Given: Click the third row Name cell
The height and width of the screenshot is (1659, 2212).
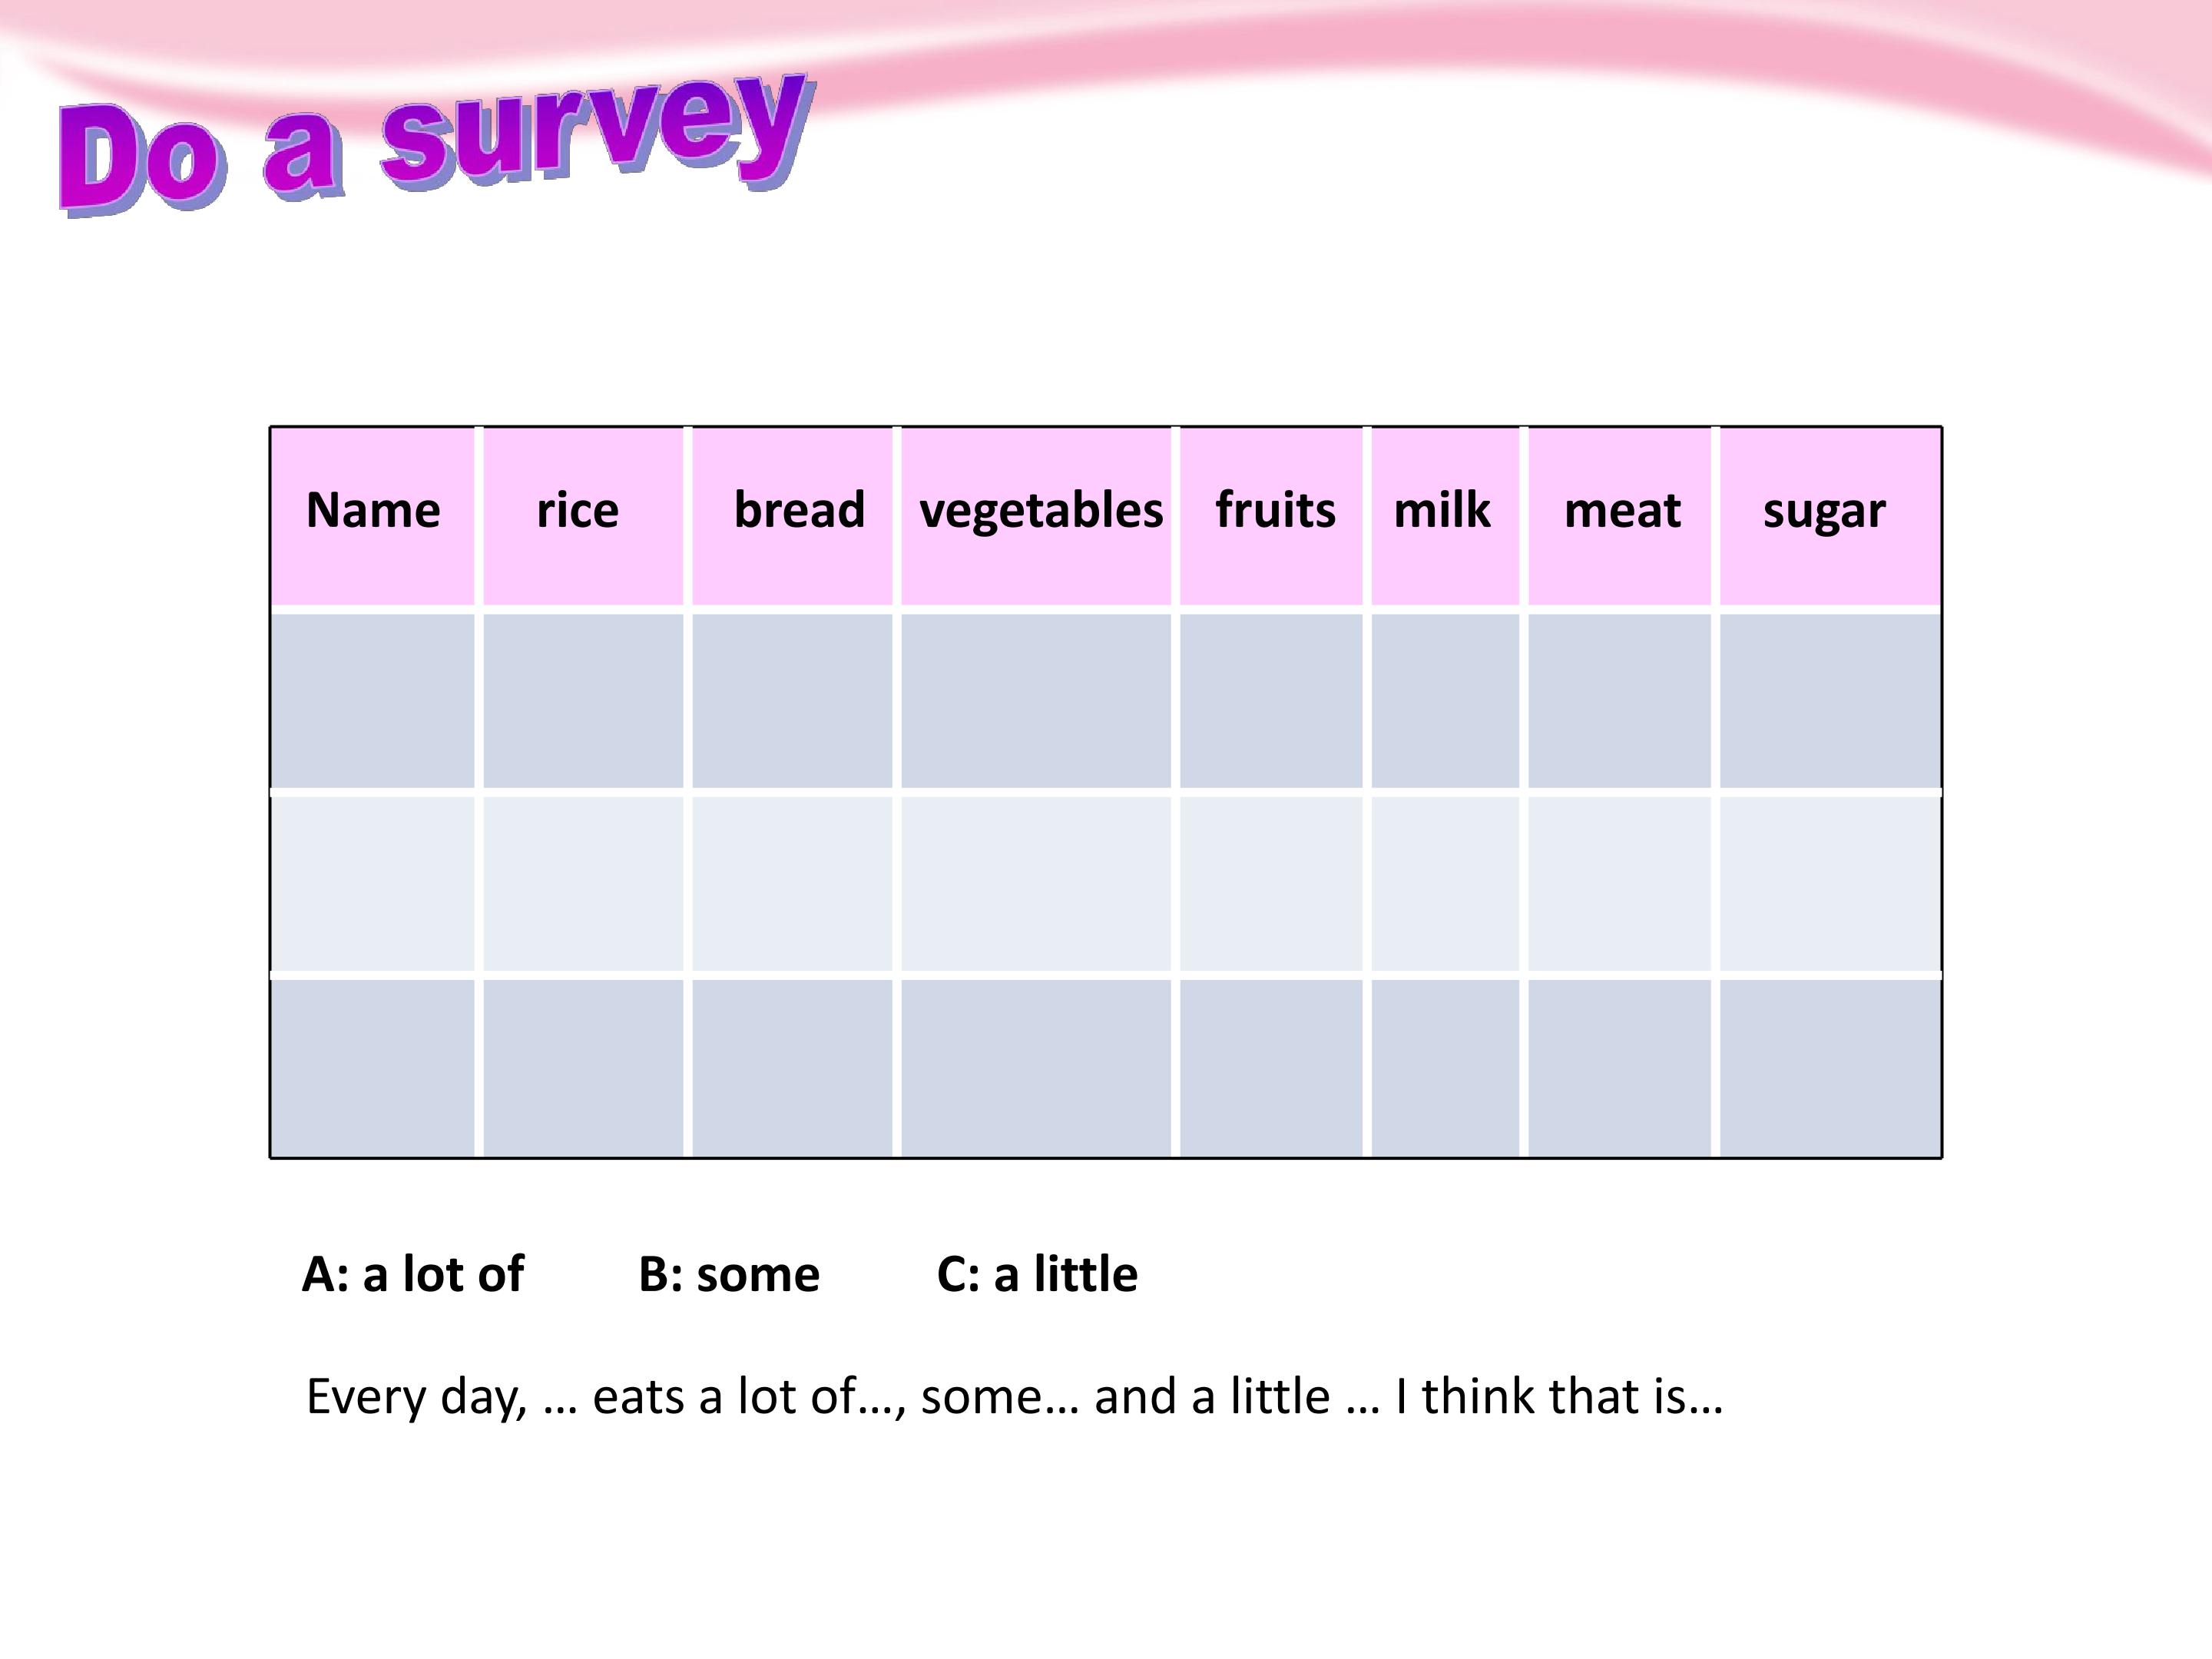Looking at the screenshot, I should tap(373, 1068).
